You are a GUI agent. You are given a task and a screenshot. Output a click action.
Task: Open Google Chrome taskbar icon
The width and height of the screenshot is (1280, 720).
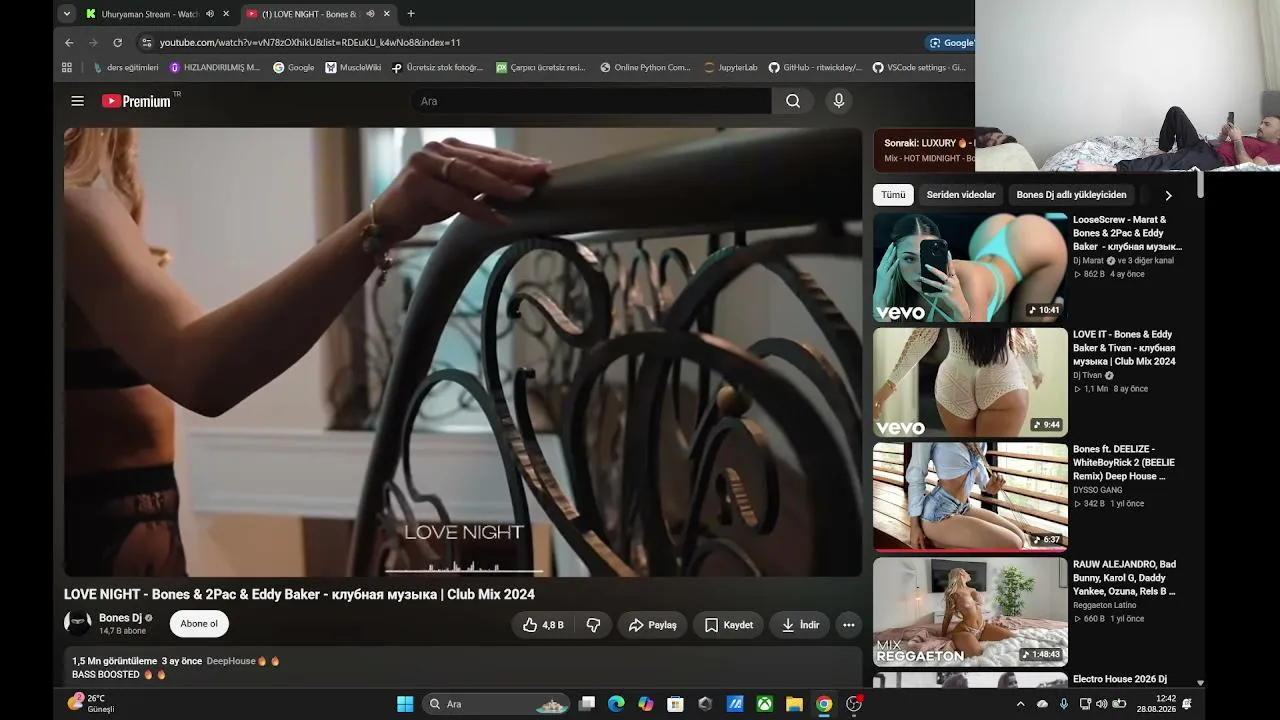click(823, 704)
